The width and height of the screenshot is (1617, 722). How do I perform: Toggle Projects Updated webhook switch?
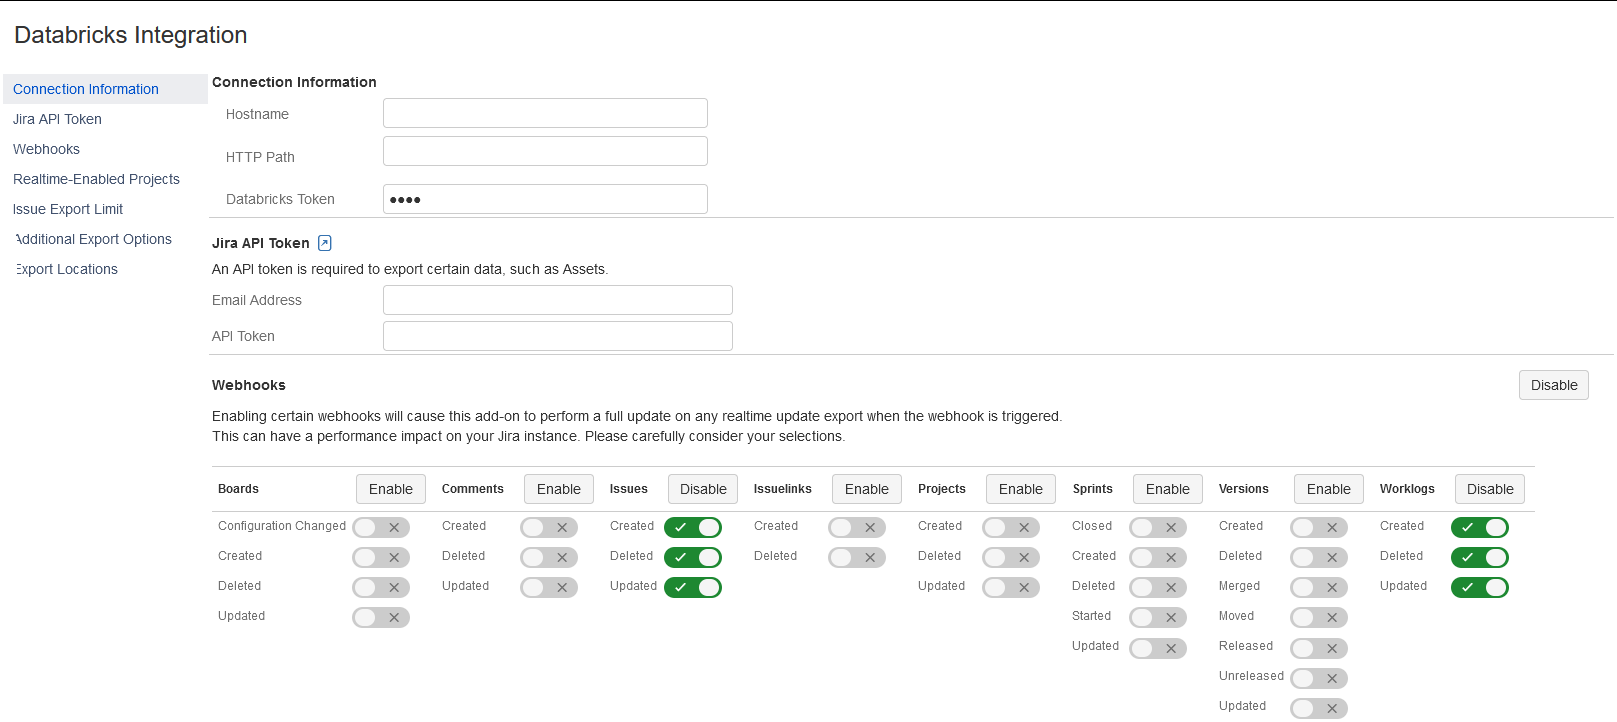(x=1011, y=587)
